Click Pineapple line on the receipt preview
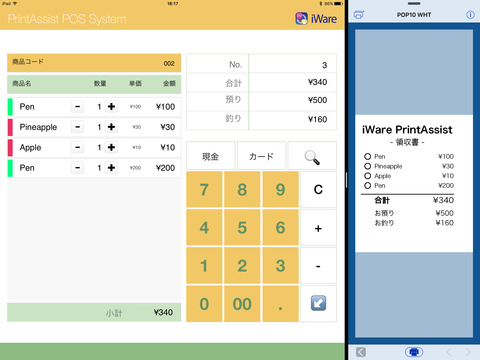The width and height of the screenshot is (480, 360). pos(409,166)
